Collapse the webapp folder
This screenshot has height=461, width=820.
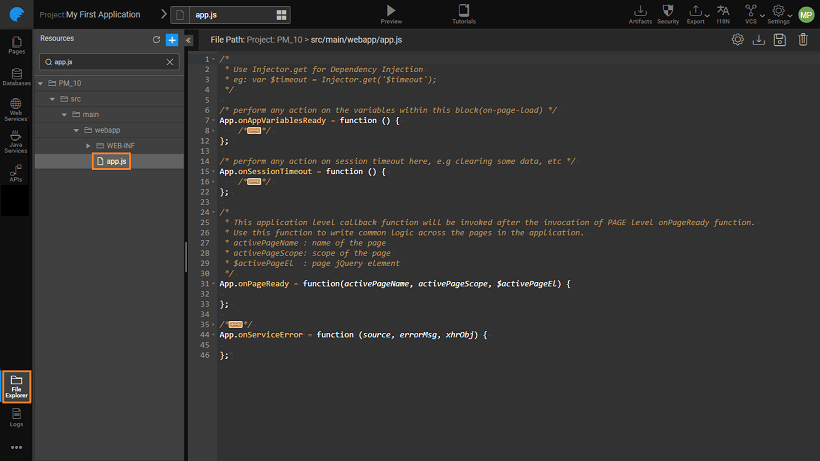(75, 130)
